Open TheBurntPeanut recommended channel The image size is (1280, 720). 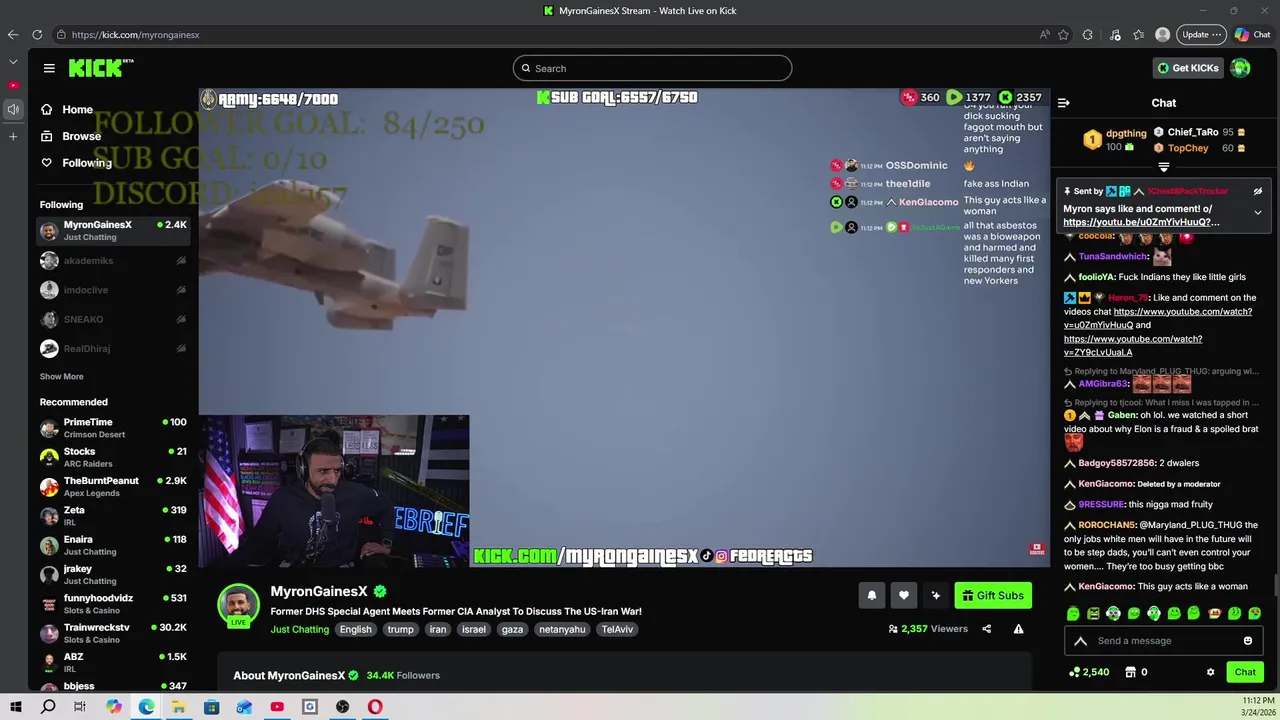(113, 487)
